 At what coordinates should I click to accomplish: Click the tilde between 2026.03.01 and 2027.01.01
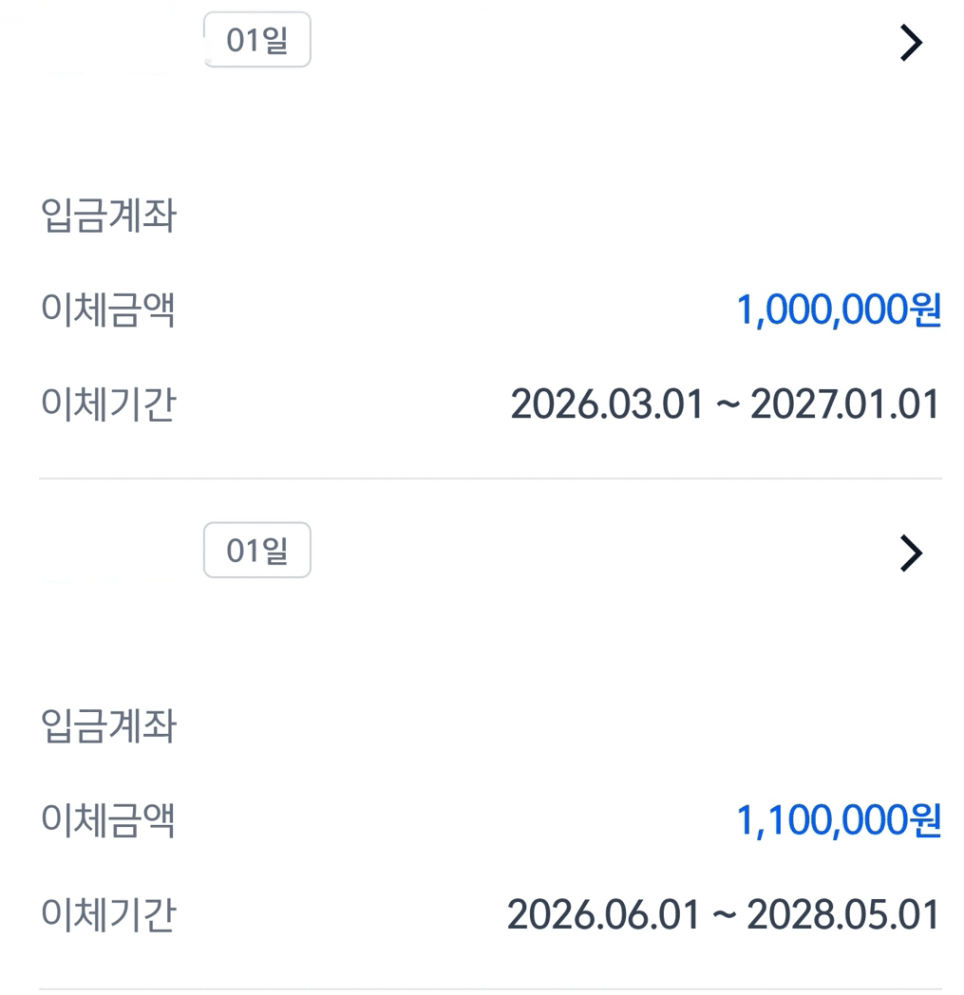727,405
